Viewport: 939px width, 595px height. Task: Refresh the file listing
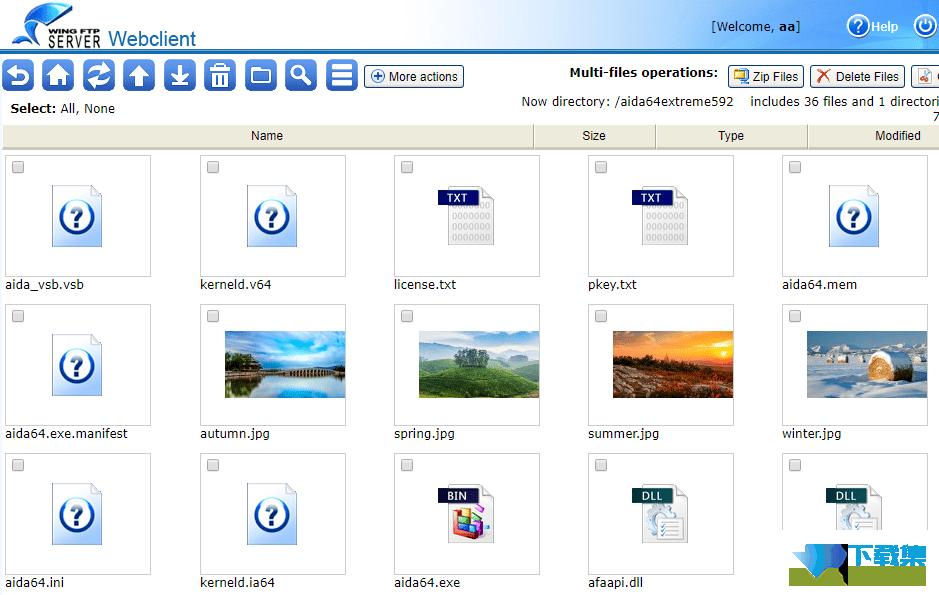coord(99,75)
